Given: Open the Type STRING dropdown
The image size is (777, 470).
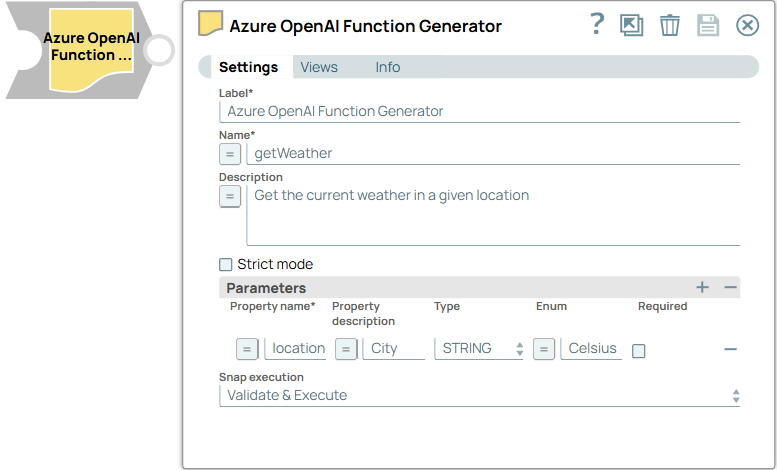Looking at the screenshot, I should pos(479,349).
